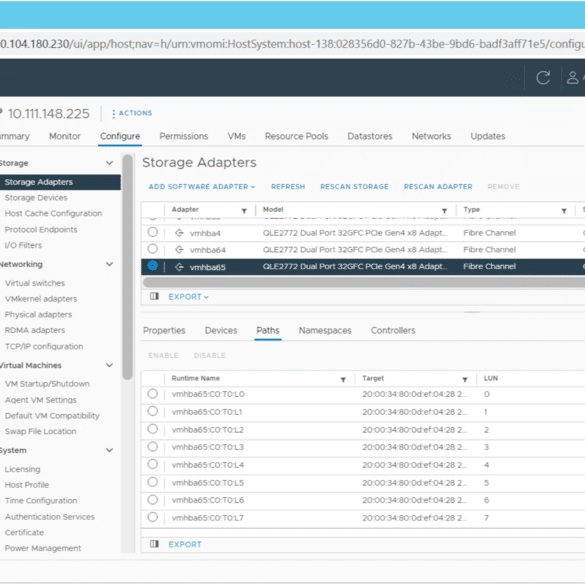585x585 pixels.
Task: Switch to the Devices sub-tab
Action: [x=221, y=331]
